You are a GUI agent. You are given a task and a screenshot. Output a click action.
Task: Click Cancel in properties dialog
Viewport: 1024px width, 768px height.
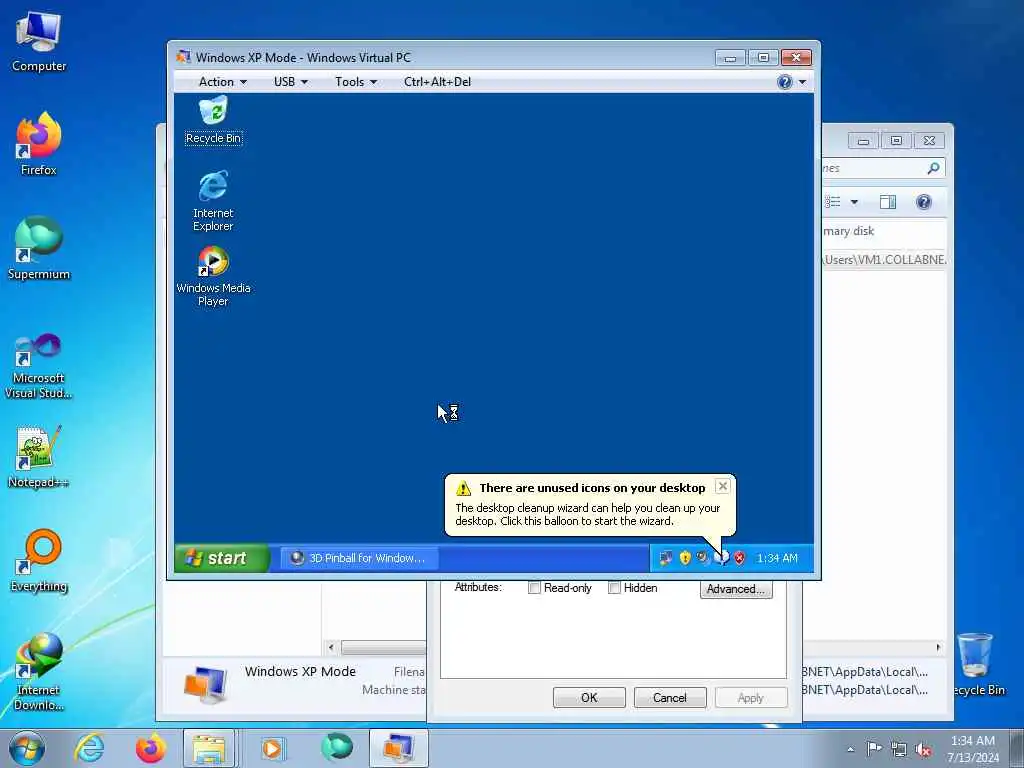pyautogui.click(x=670, y=697)
